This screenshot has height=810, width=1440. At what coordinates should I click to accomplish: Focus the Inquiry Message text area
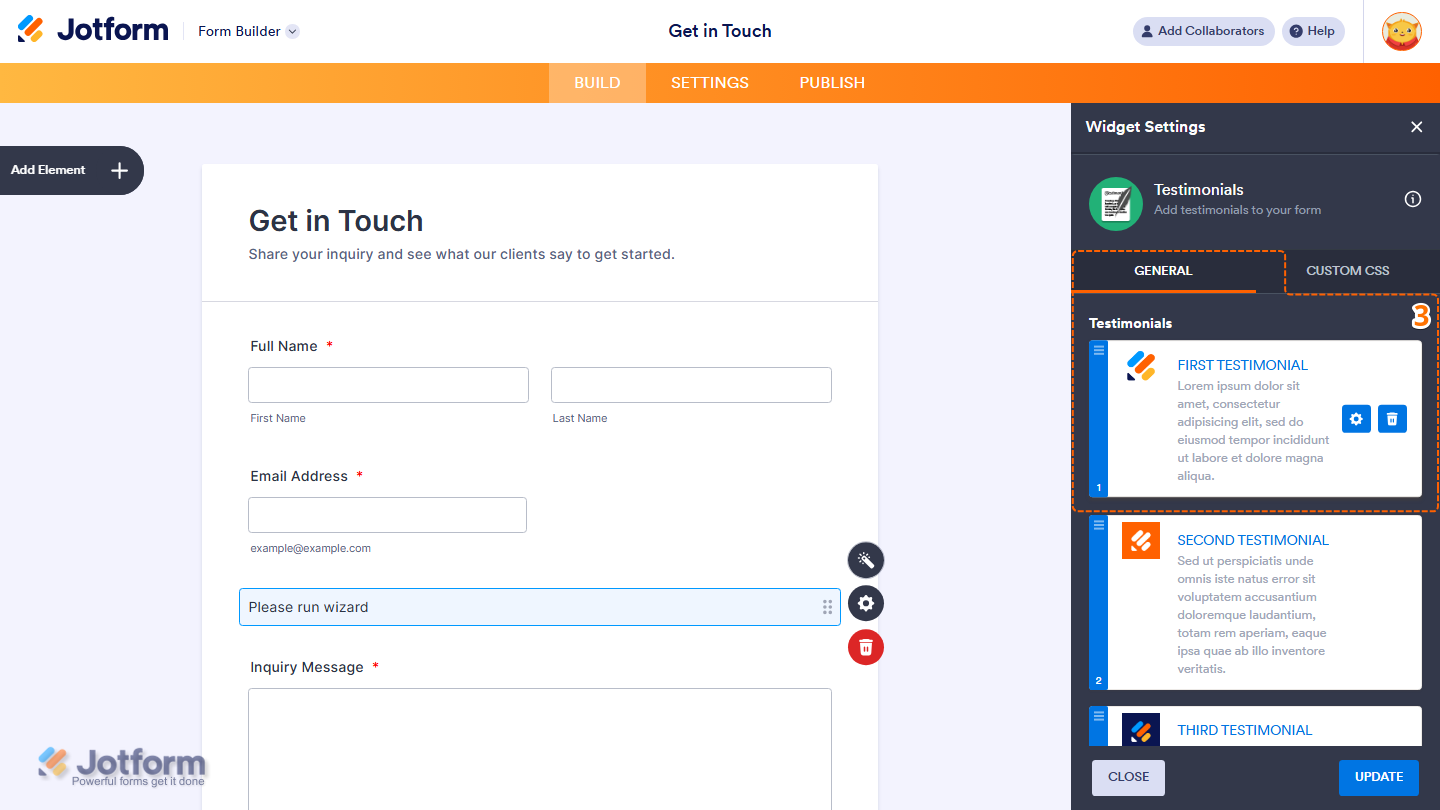(x=540, y=749)
